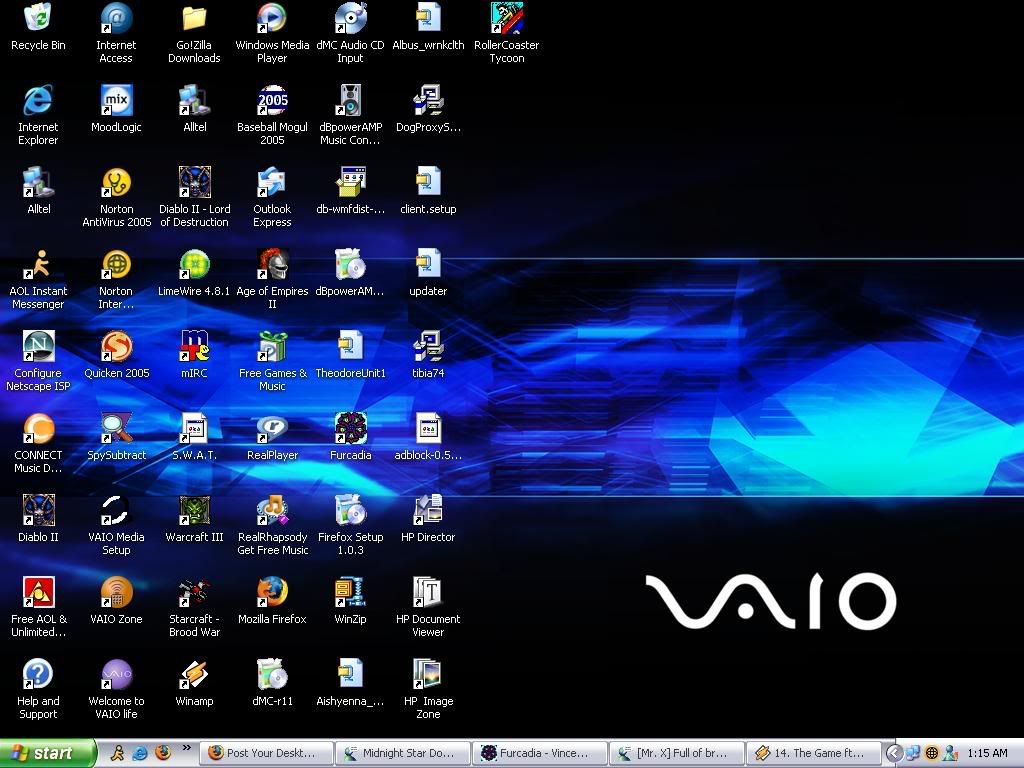Select the RealRhapsody Get Free Music icon

tap(272, 510)
